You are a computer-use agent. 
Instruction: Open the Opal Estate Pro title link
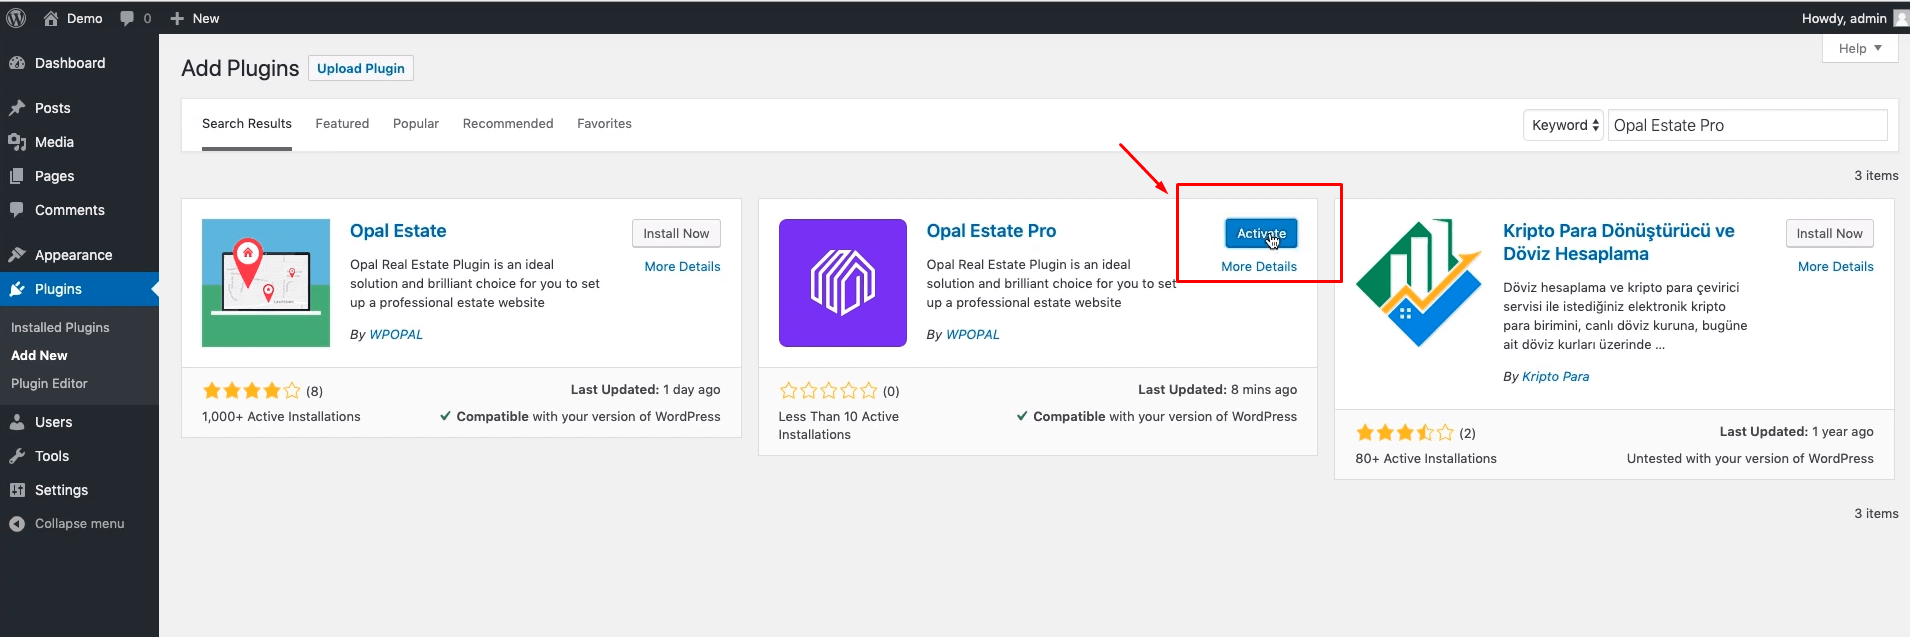point(991,231)
